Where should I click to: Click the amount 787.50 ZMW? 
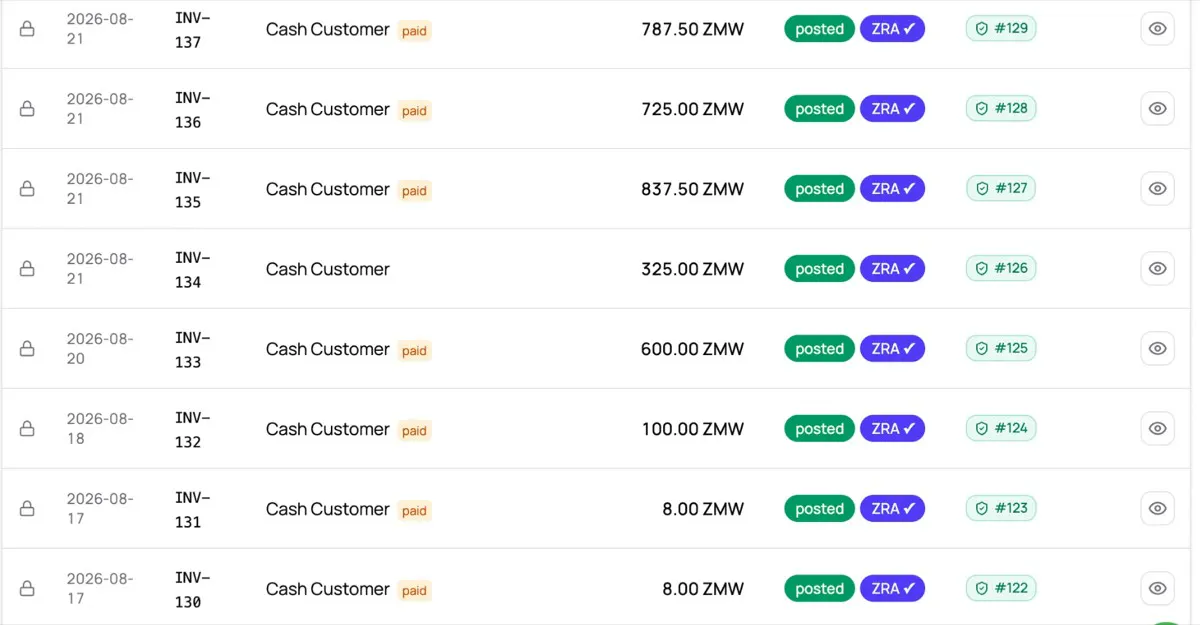692,29
